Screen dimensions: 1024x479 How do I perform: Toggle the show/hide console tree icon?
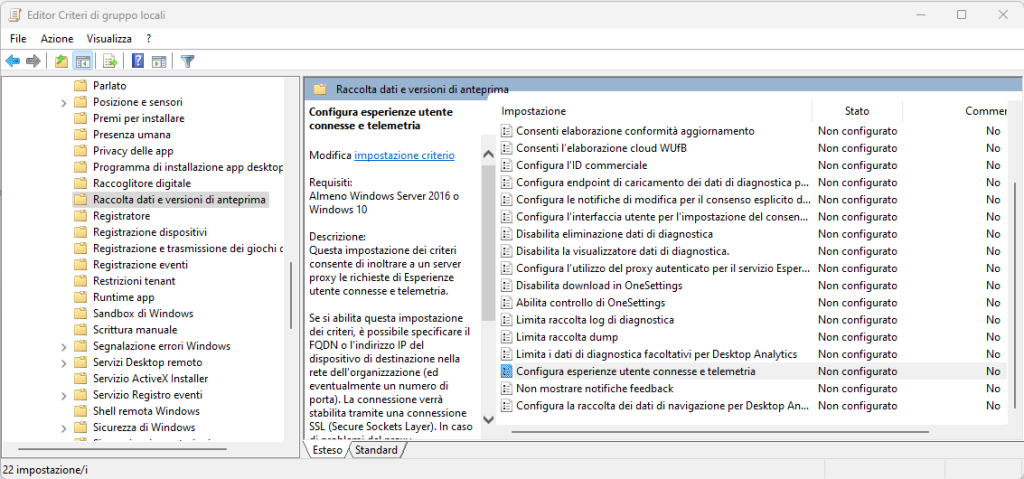click(x=83, y=61)
